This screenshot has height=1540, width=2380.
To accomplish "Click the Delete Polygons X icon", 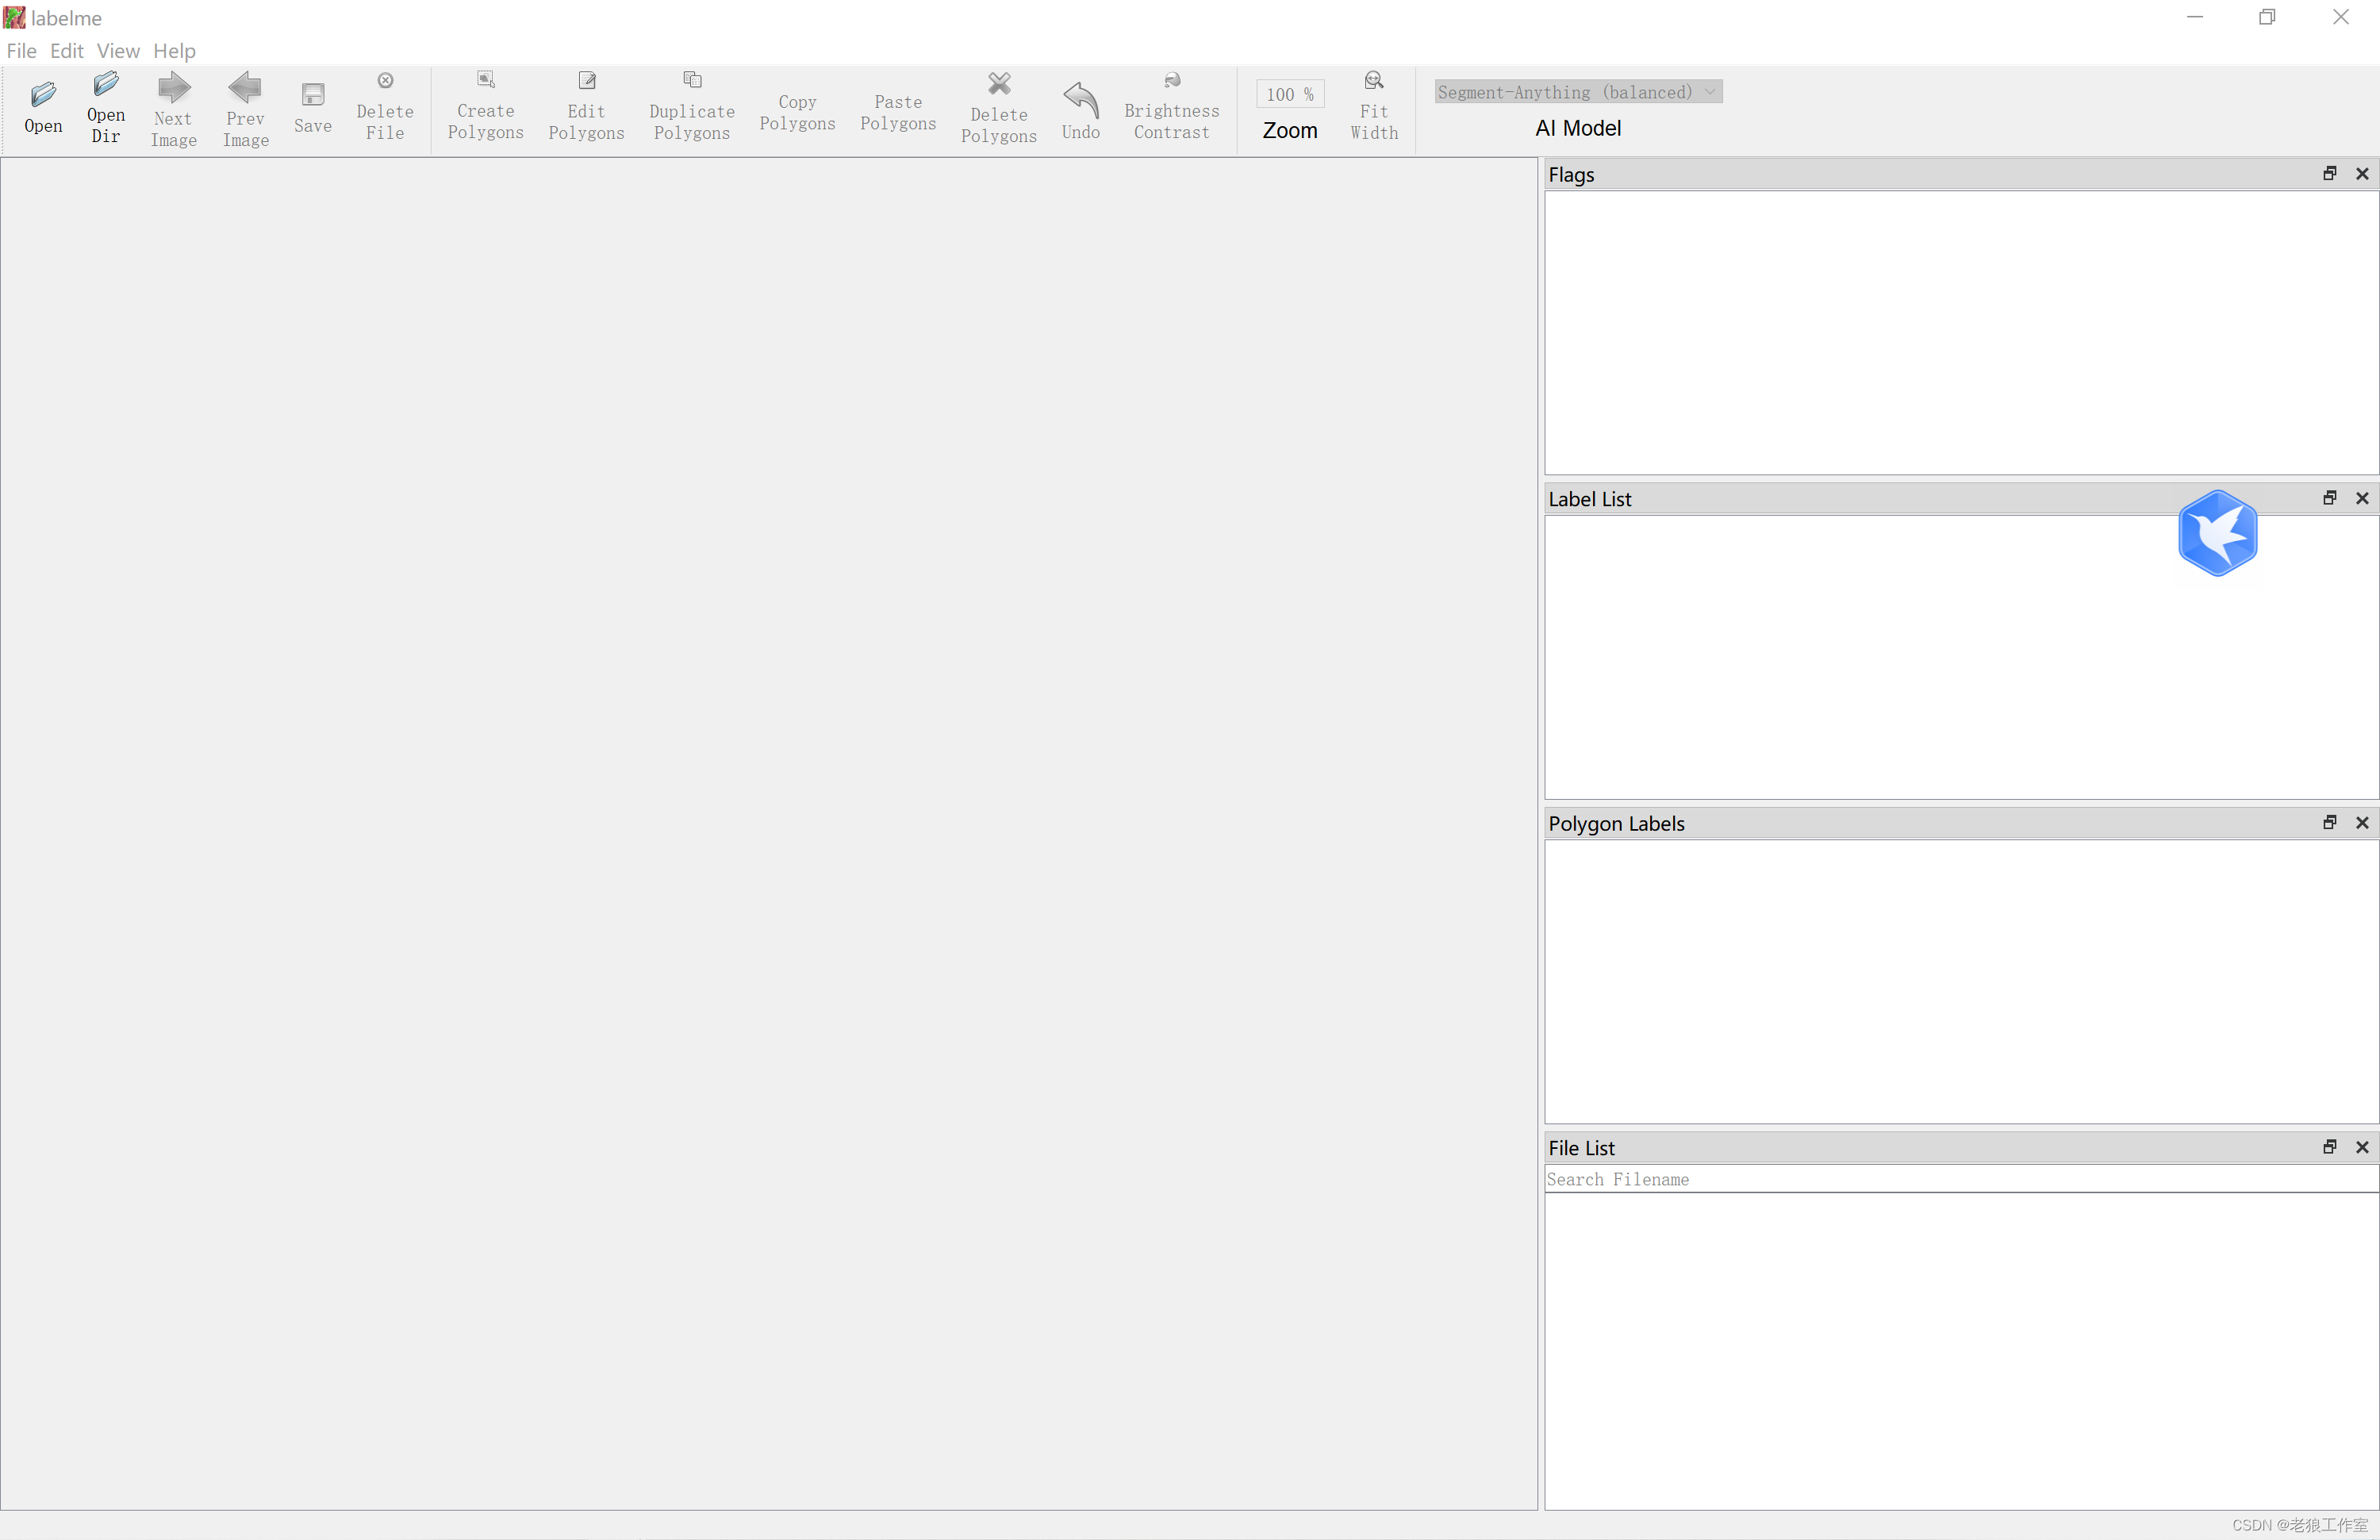I will 999,84.
